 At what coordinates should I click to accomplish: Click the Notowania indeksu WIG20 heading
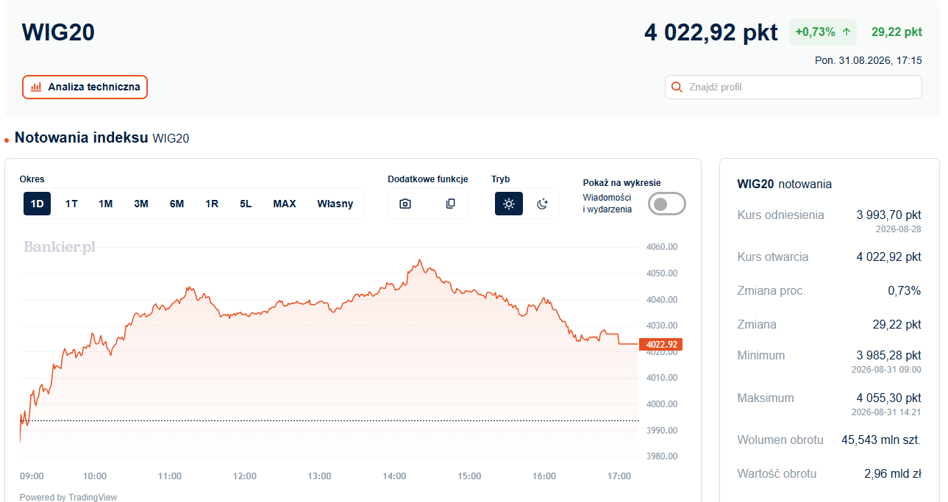[102, 138]
